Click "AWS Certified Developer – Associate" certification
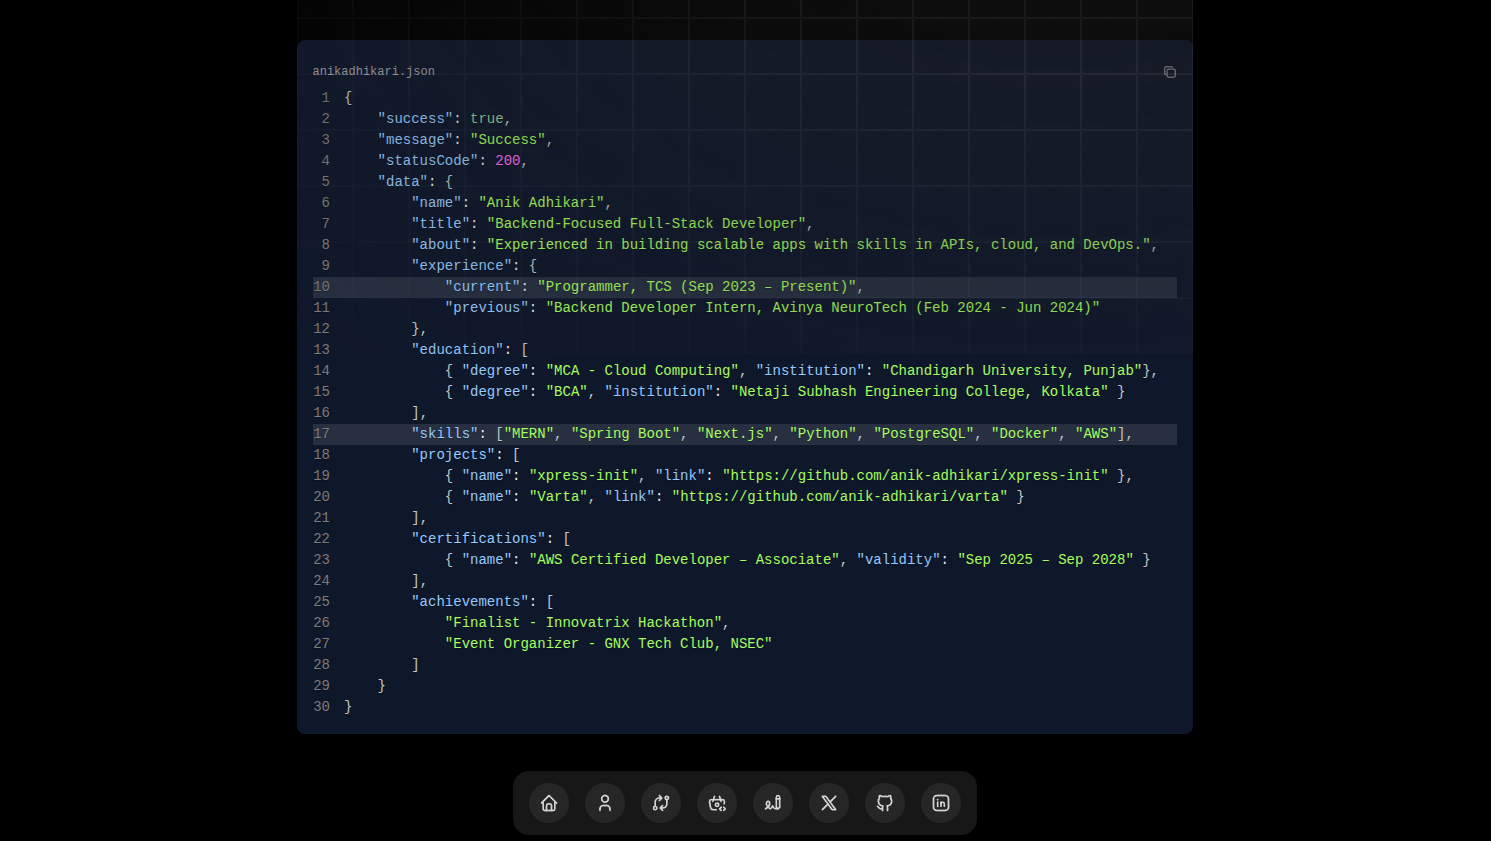This screenshot has width=1491, height=841. click(684, 560)
